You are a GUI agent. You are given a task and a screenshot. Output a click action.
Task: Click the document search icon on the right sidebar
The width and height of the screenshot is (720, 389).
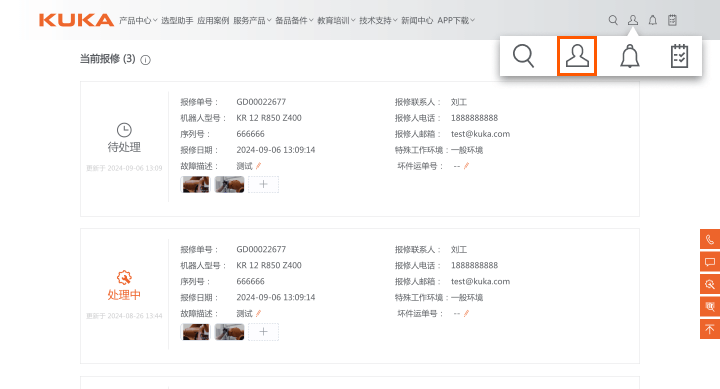pyautogui.click(x=710, y=307)
